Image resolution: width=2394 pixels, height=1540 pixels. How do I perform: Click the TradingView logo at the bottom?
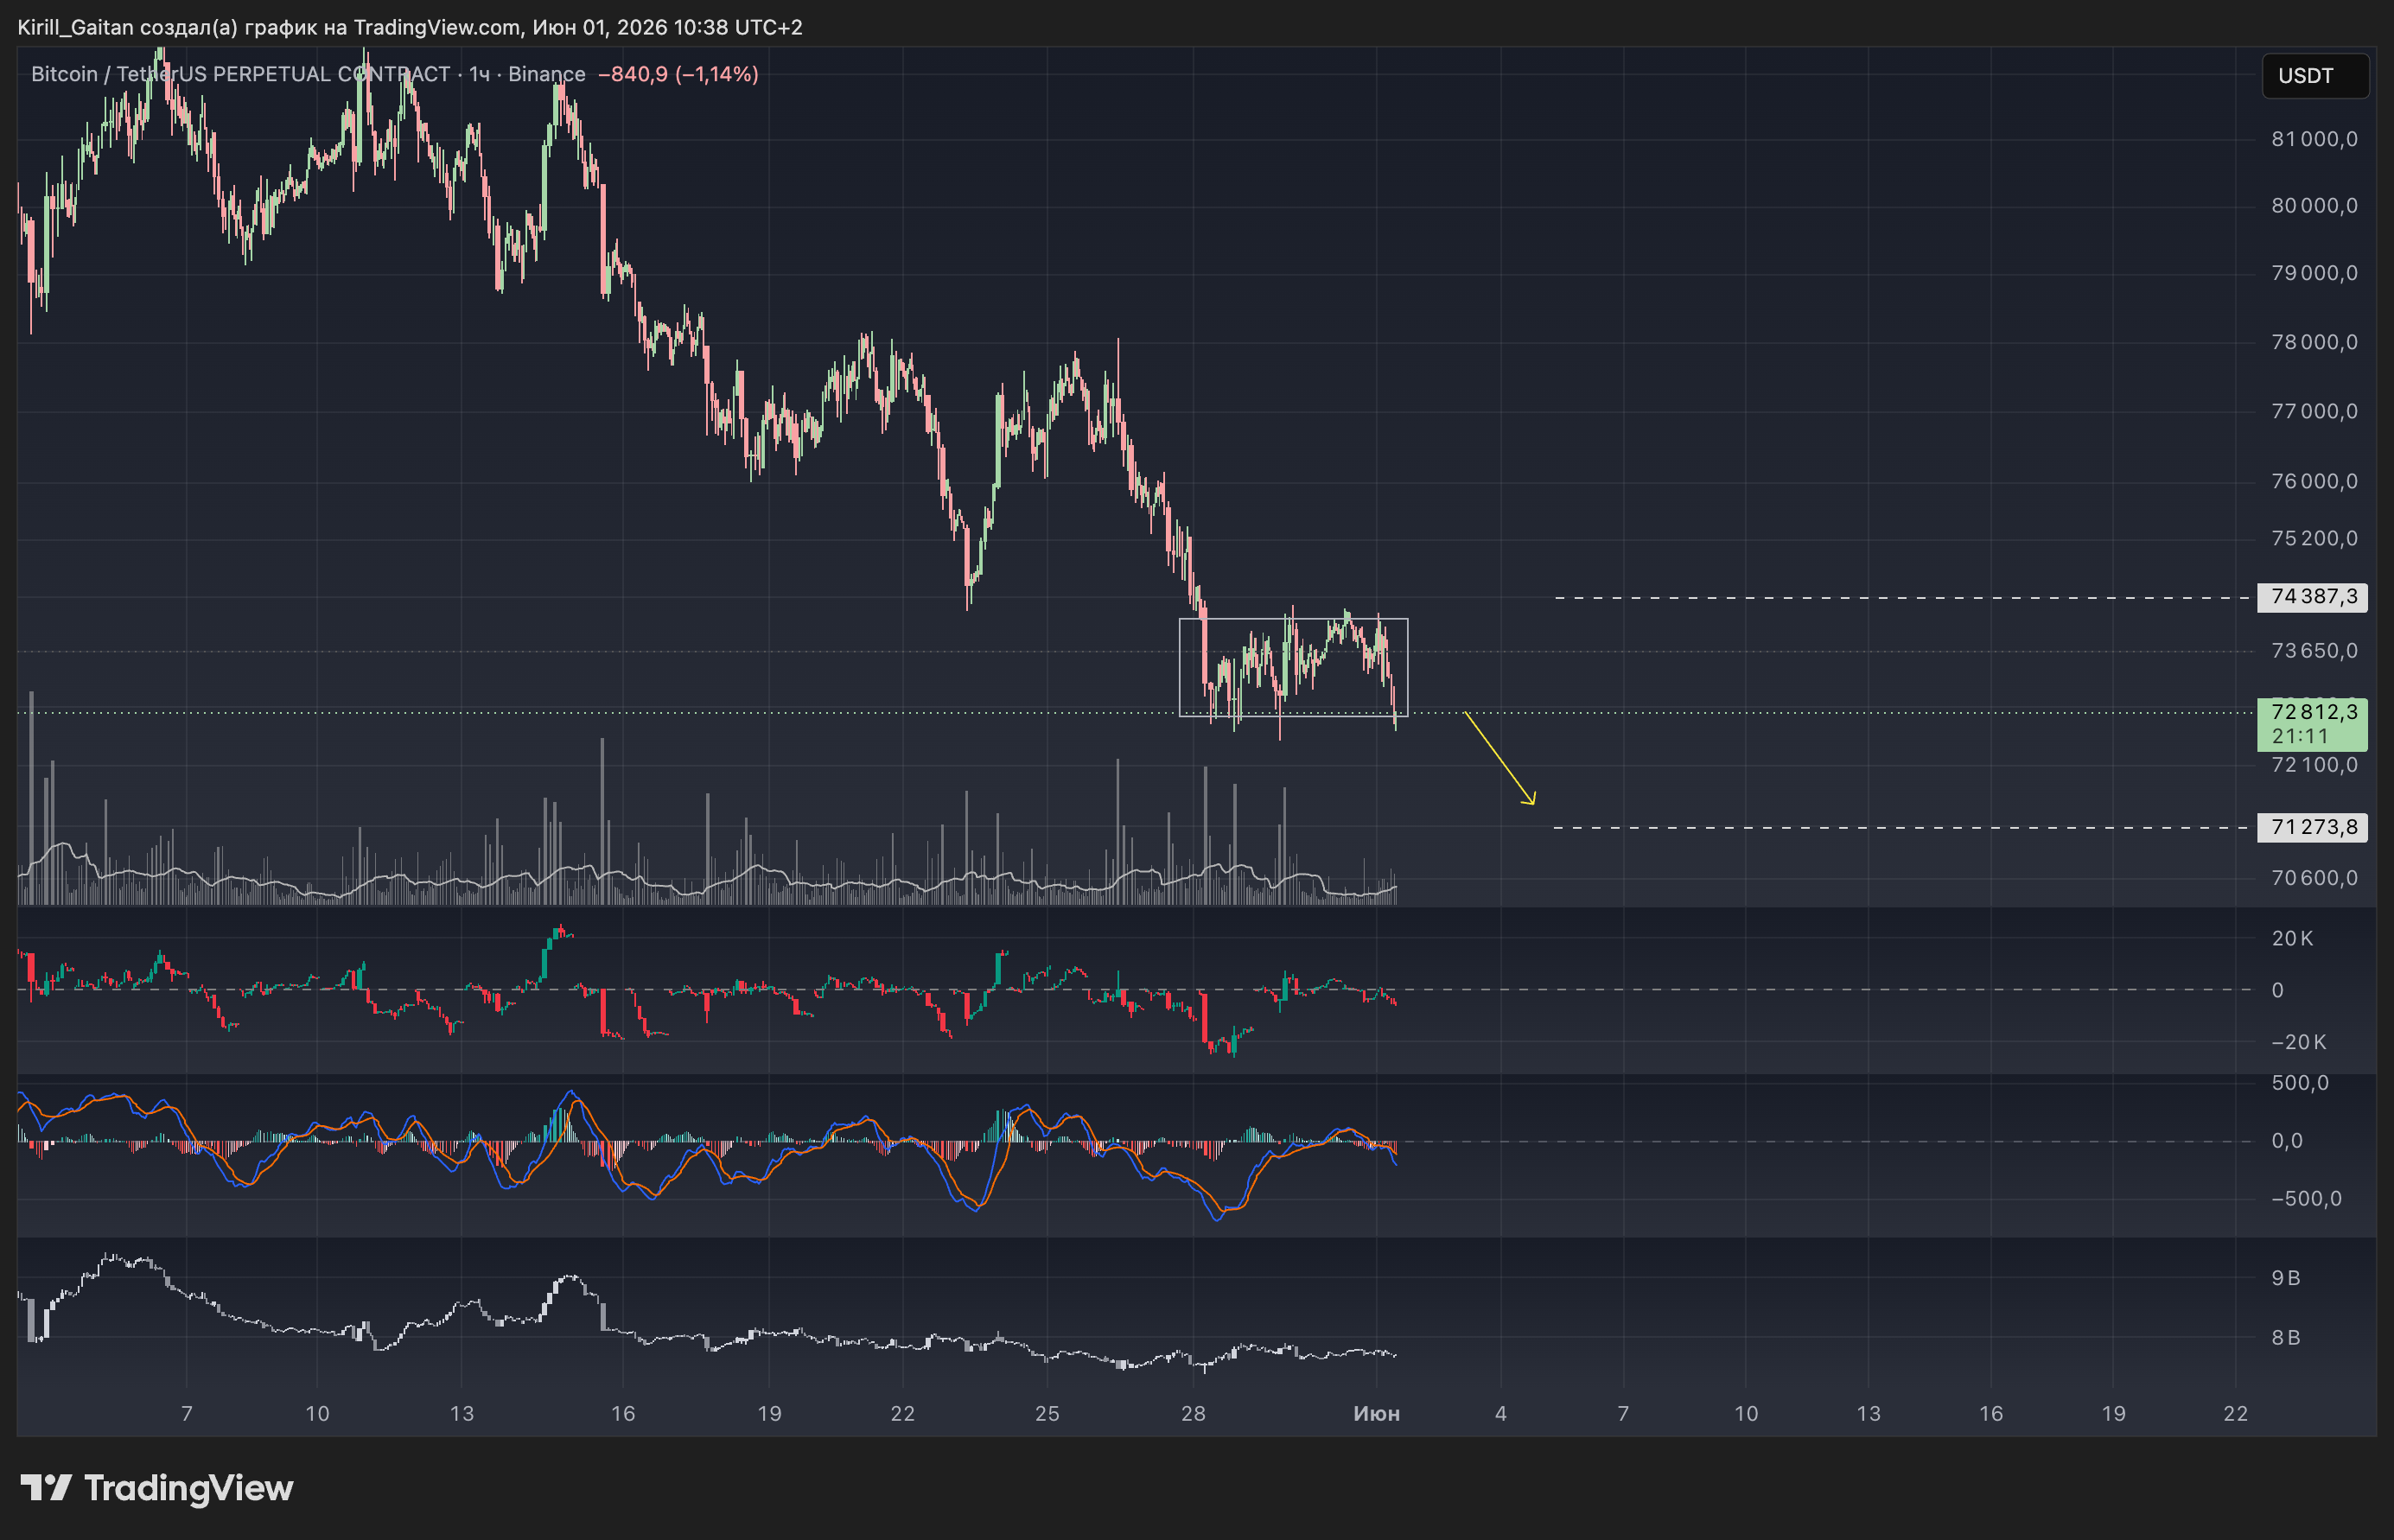point(157,1488)
